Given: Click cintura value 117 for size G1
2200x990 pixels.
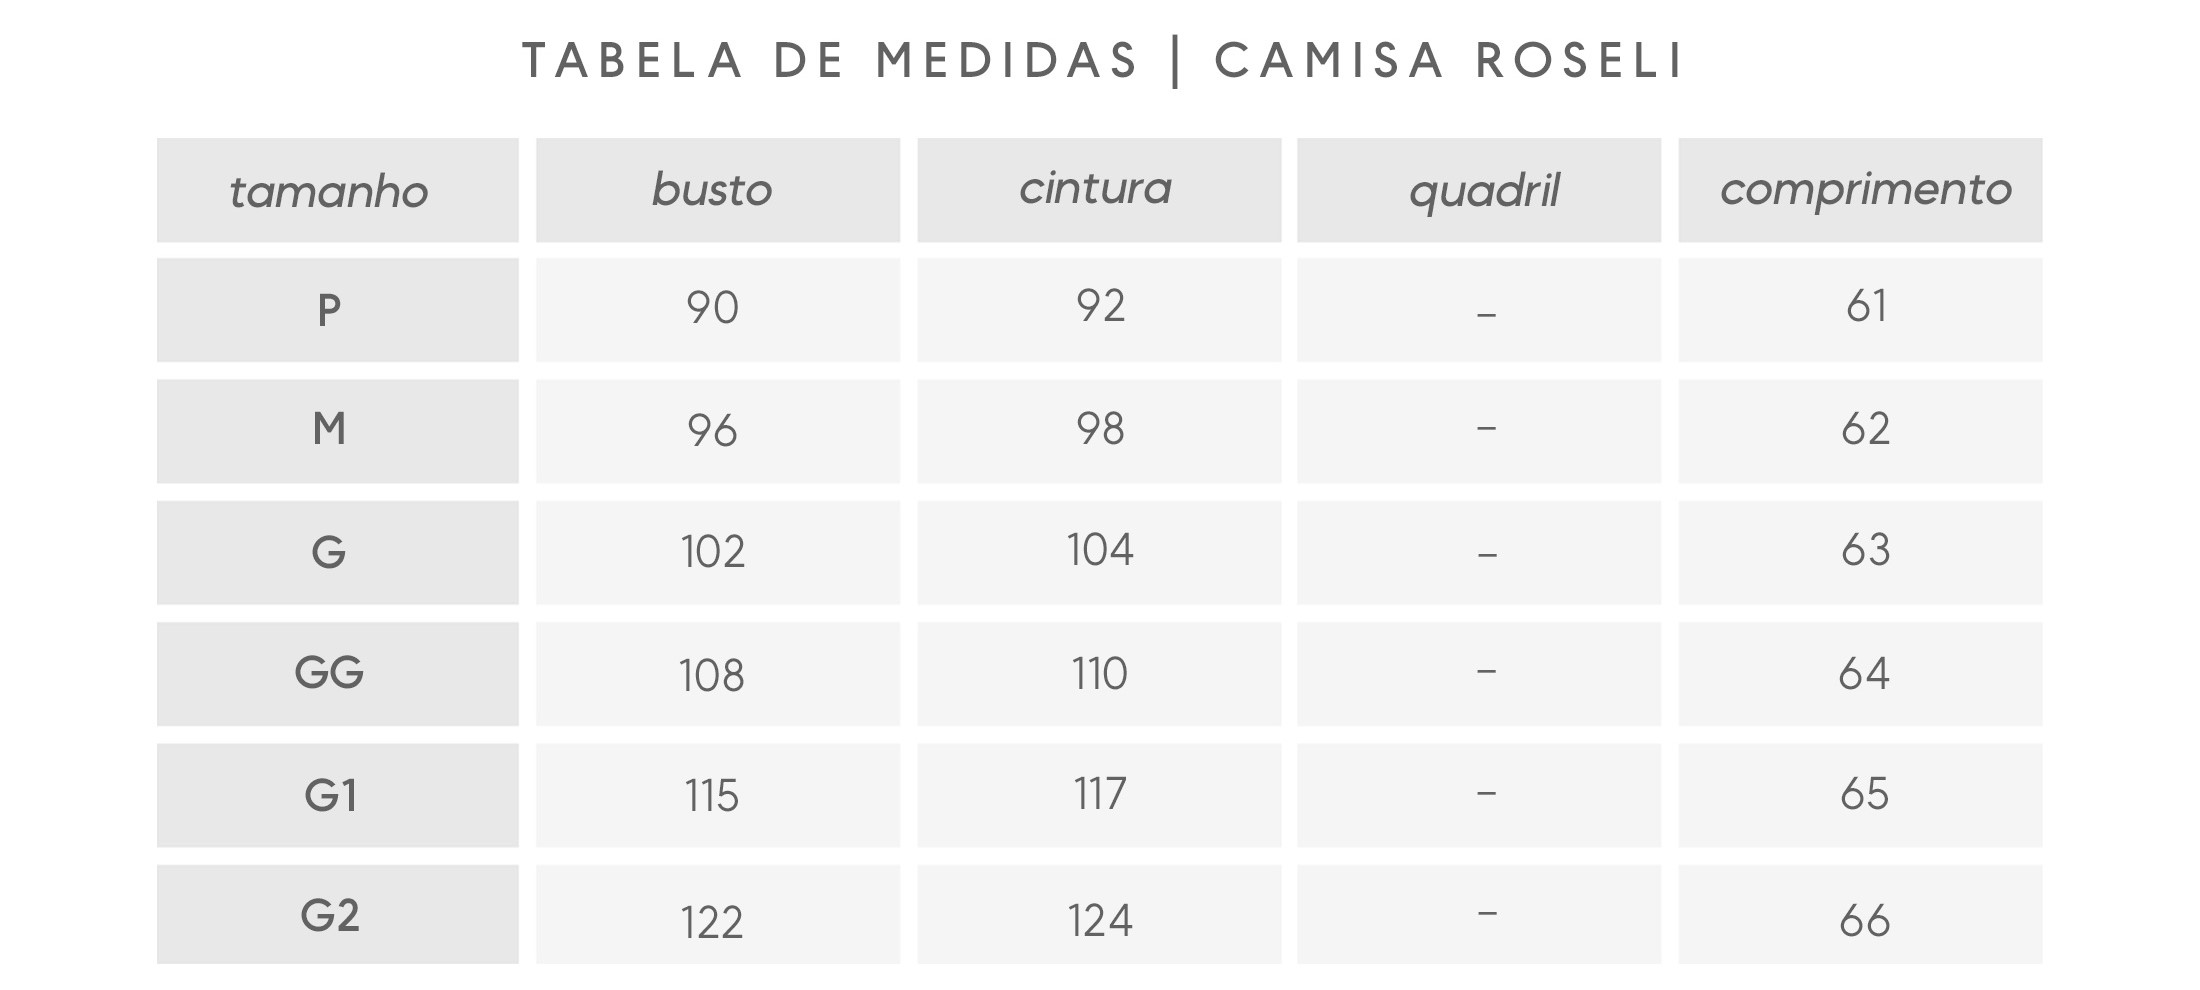Looking at the screenshot, I should pos(1100,795).
